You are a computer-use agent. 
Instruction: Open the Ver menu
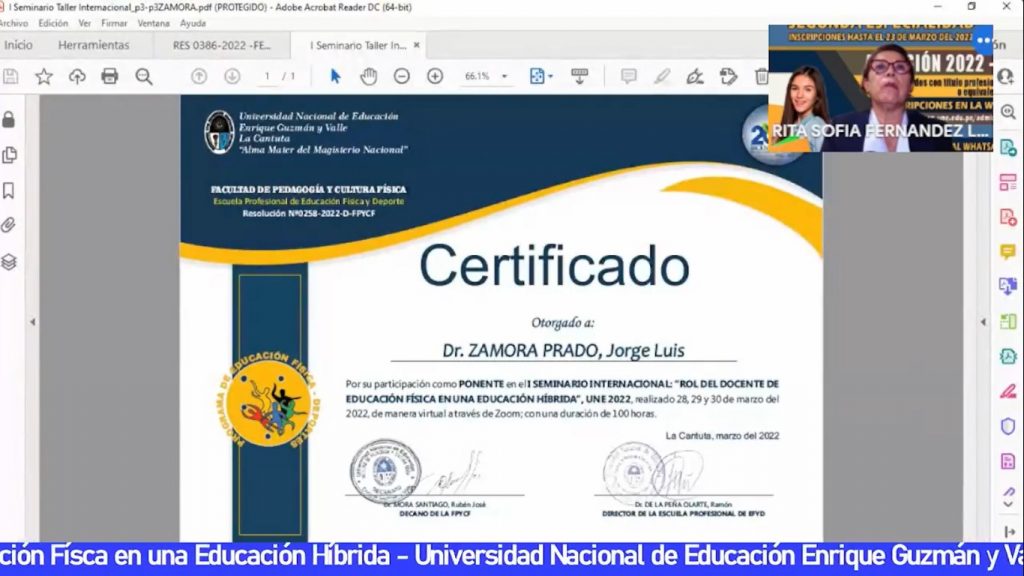[85, 23]
